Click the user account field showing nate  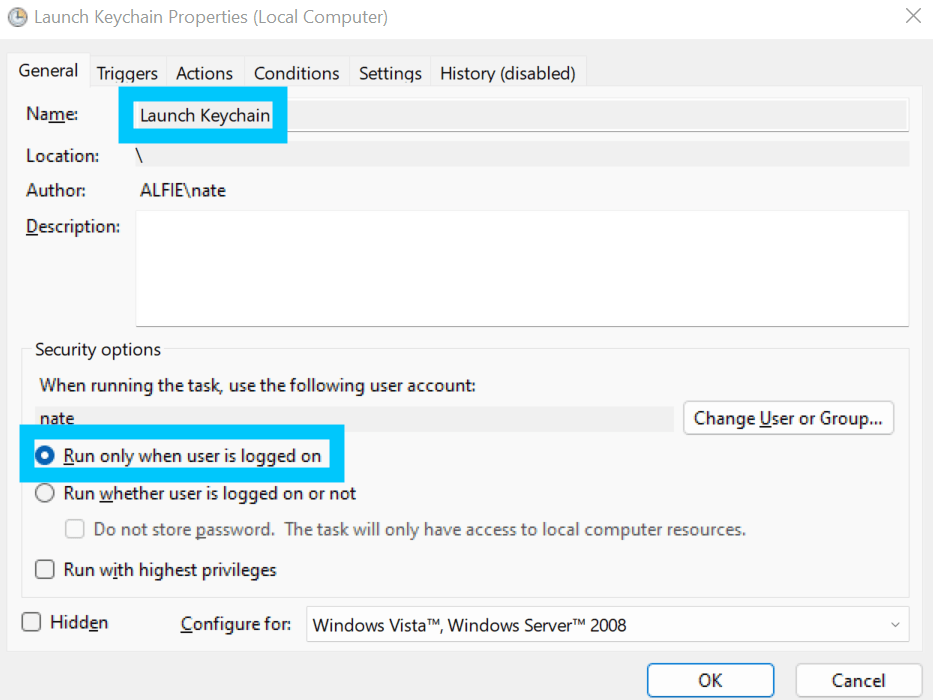354,418
